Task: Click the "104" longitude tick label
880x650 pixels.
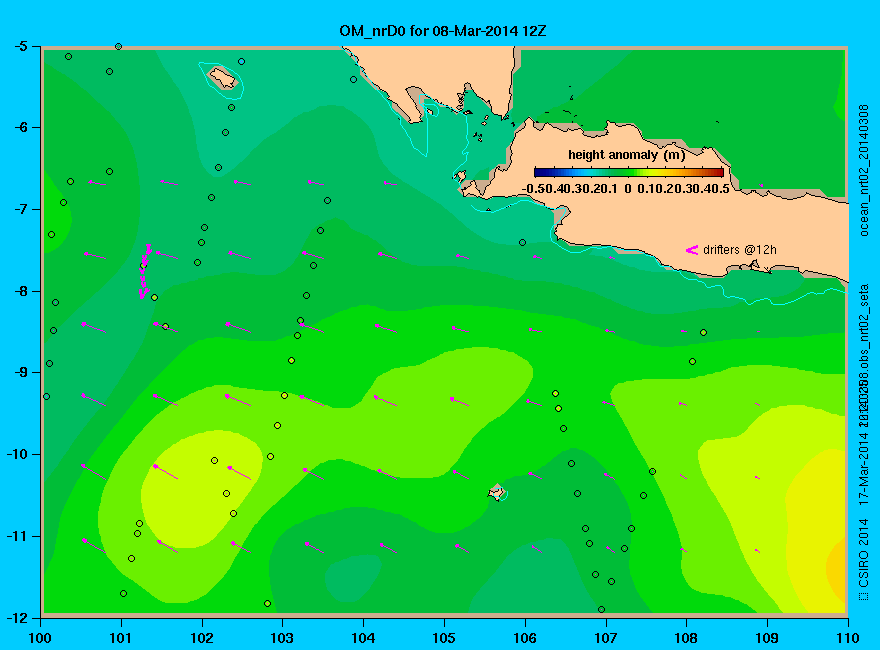Action: pos(363,638)
